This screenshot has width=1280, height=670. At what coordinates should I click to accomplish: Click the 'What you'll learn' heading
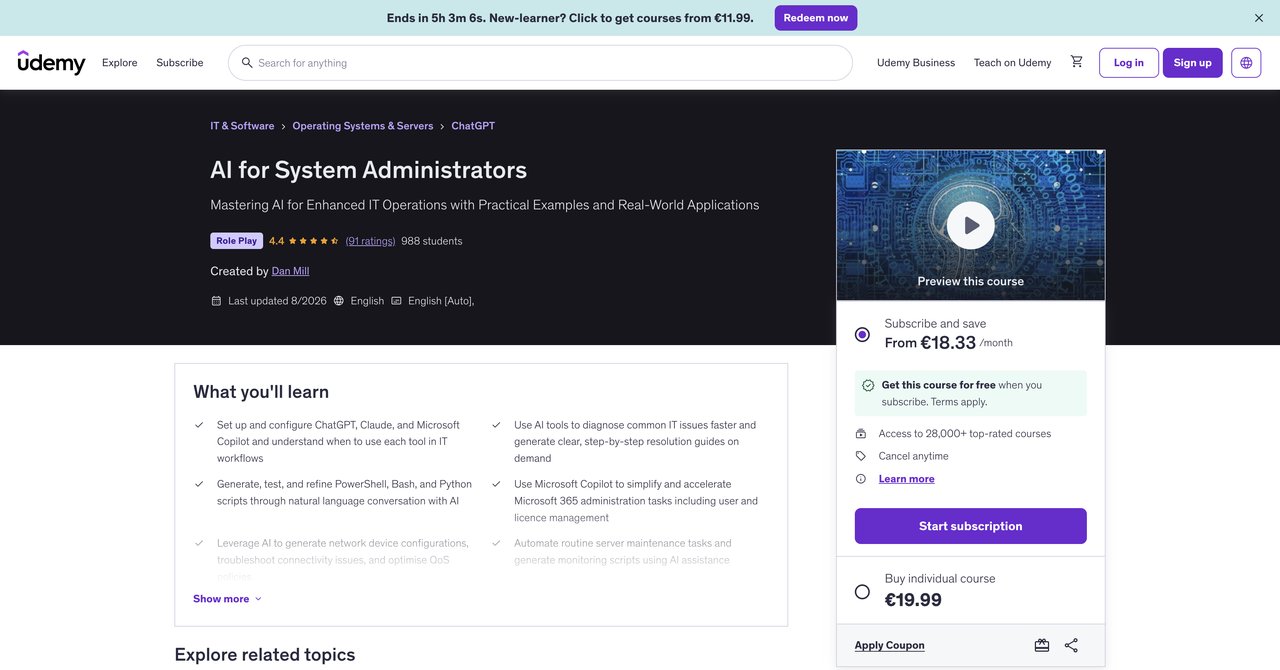pyautogui.click(x=261, y=392)
